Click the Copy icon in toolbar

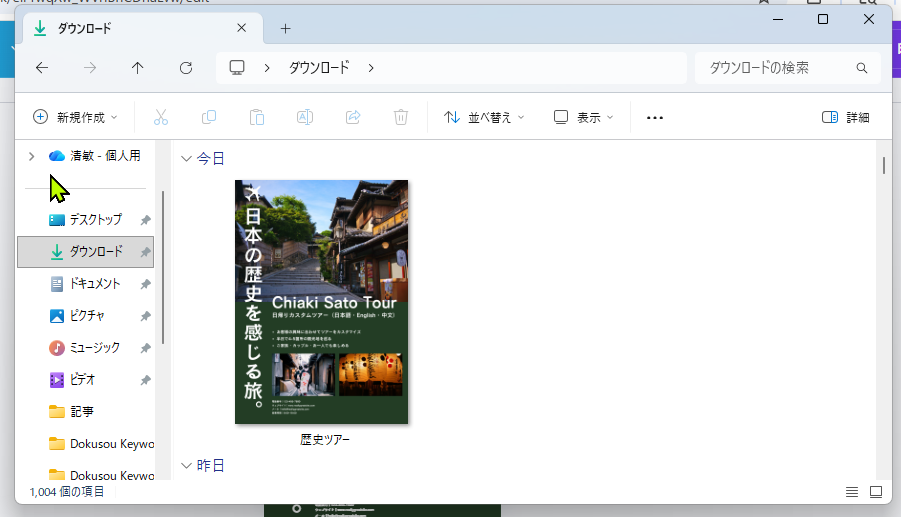[x=209, y=117]
